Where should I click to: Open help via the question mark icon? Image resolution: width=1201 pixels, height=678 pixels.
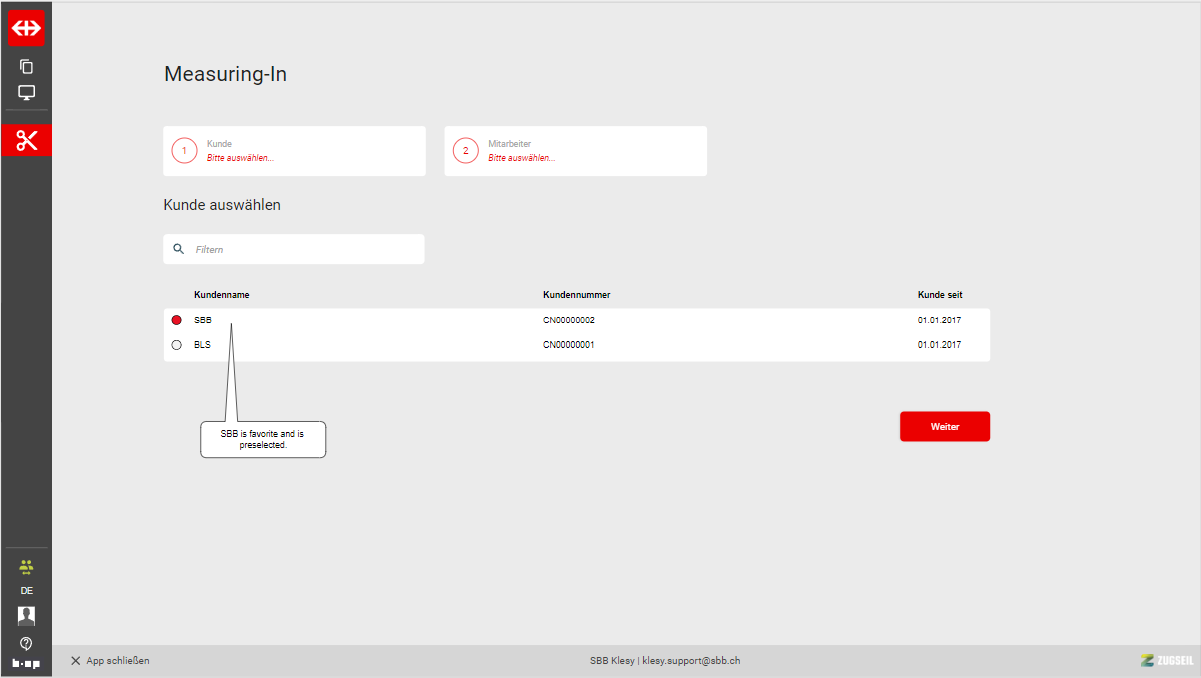click(26, 642)
